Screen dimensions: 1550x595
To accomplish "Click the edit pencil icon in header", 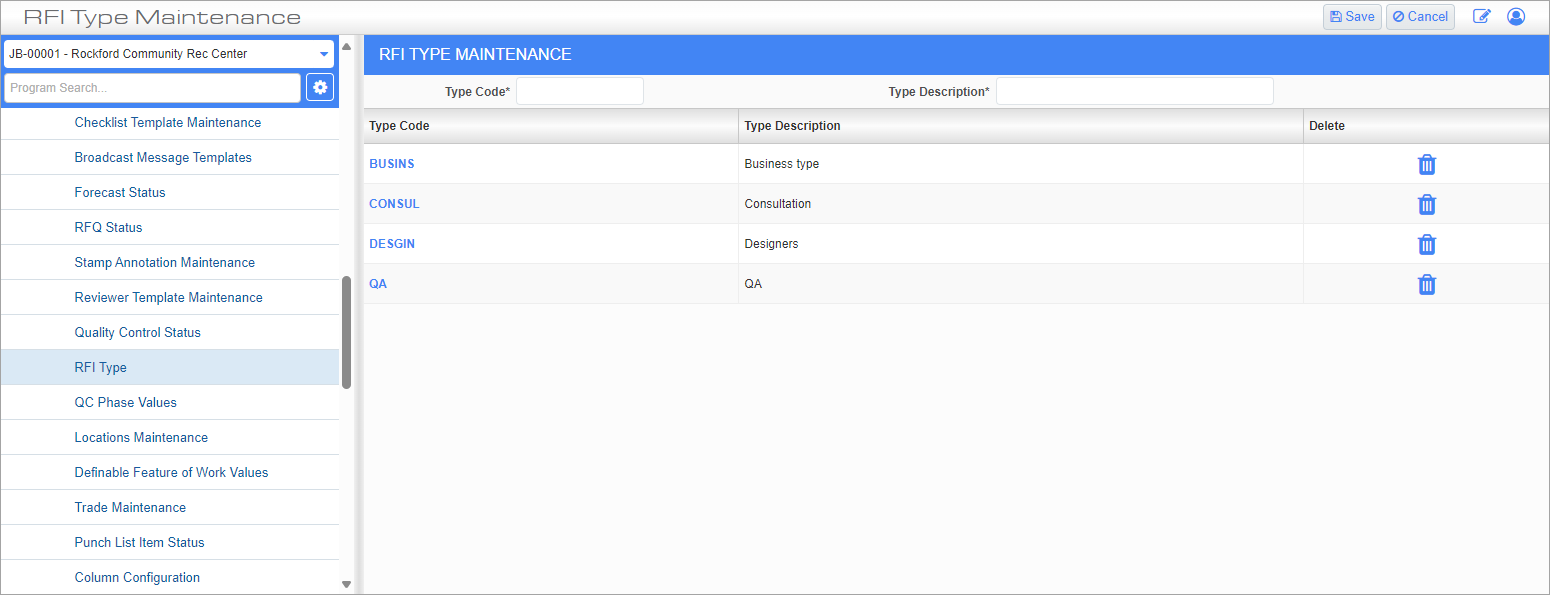I will click(x=1481, y=17).
